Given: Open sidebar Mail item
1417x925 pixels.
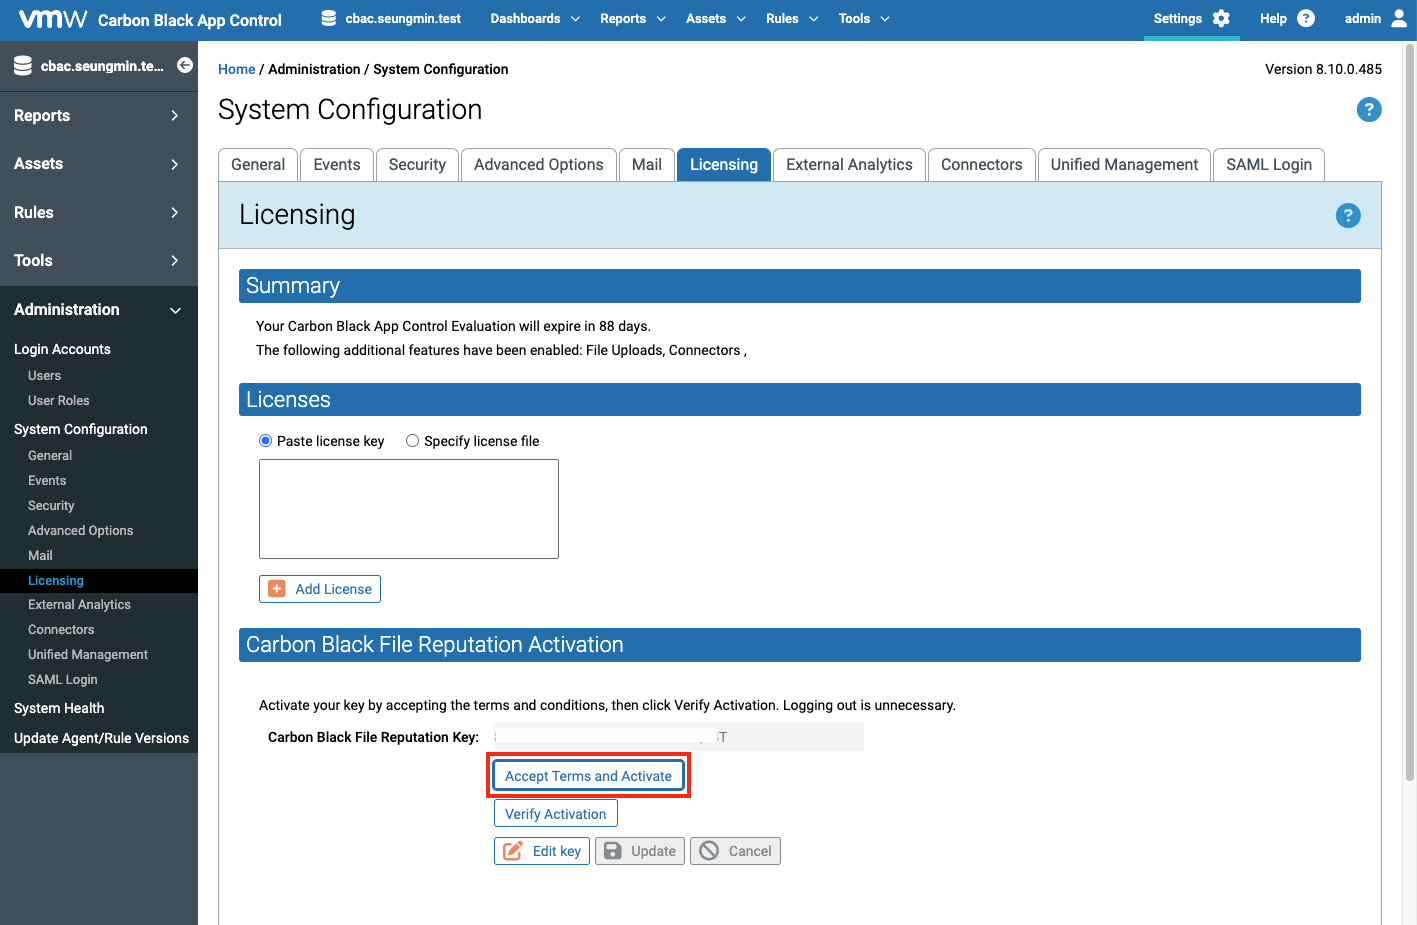Looking at the screenshot, I should pyautogui.click(x=40, y=556).
